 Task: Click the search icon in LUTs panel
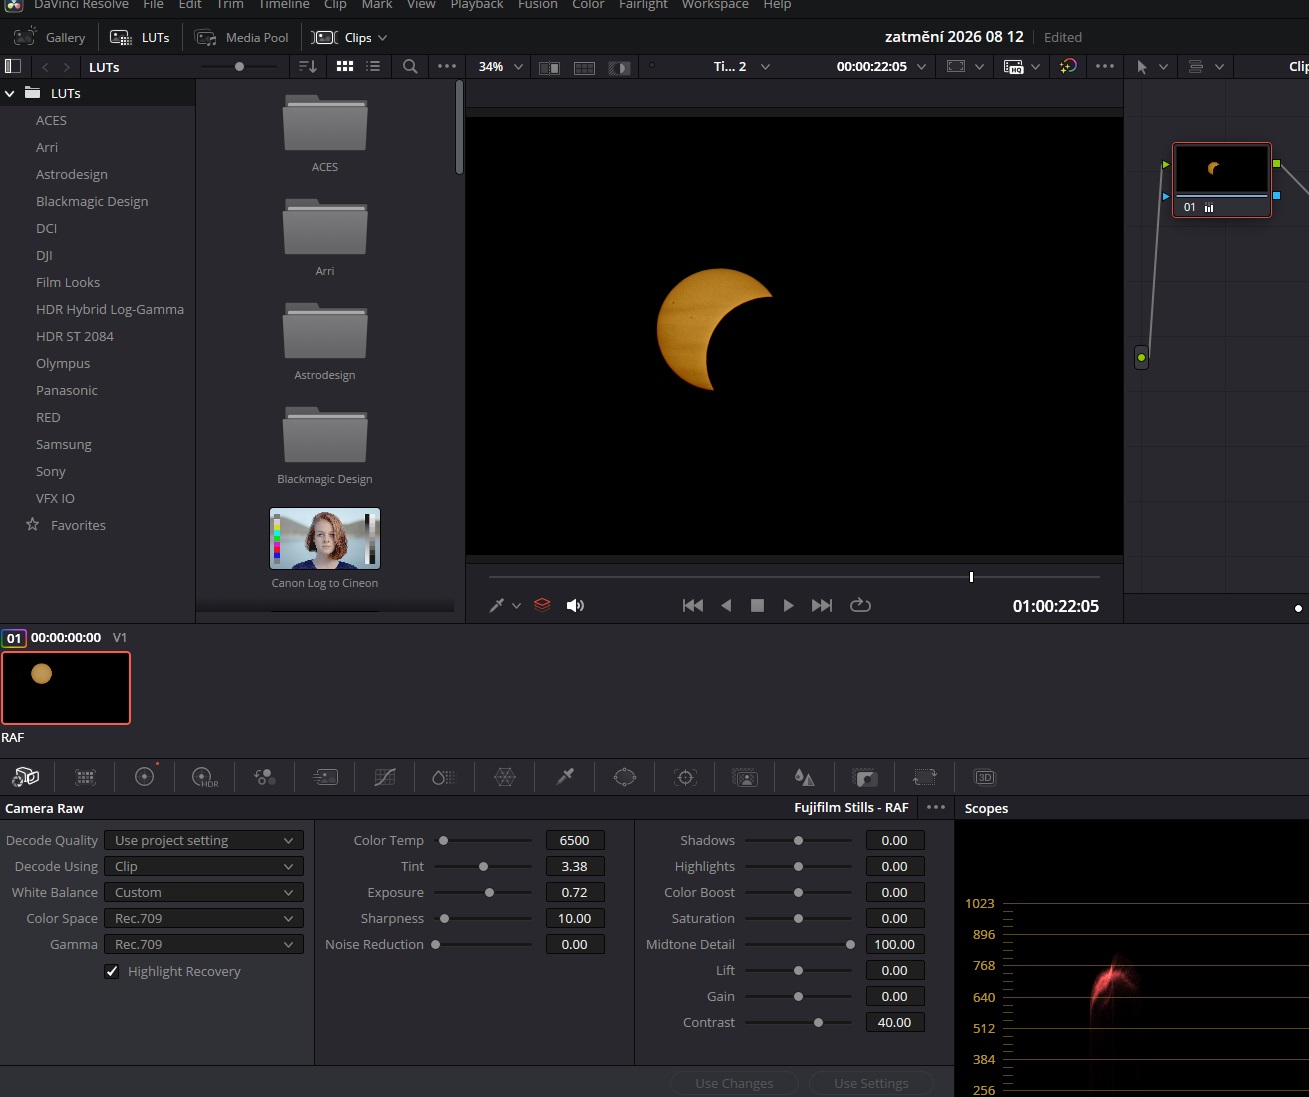tap(410, 66)
